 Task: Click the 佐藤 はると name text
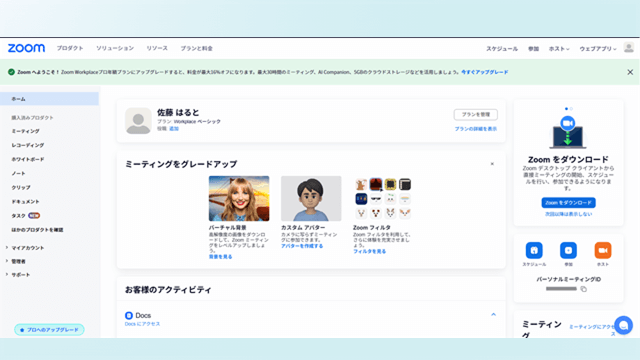(x=178, y=112)
